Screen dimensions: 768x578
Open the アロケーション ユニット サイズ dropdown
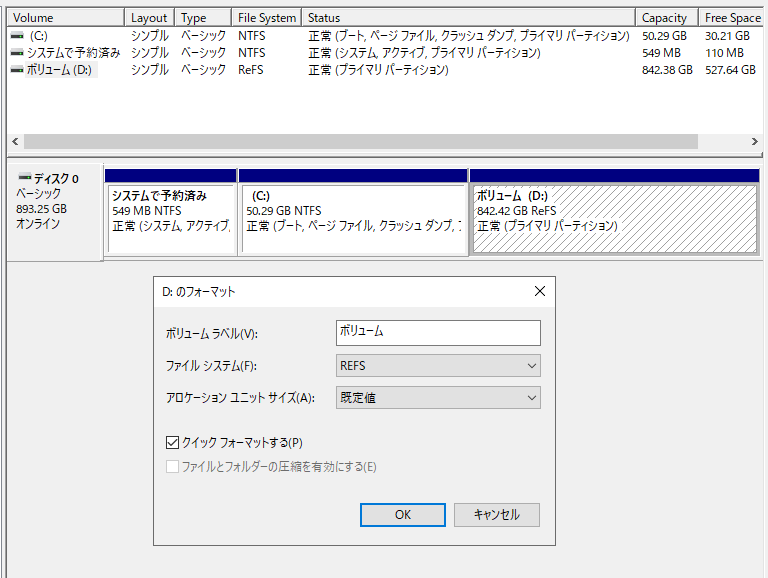[438, 398]
